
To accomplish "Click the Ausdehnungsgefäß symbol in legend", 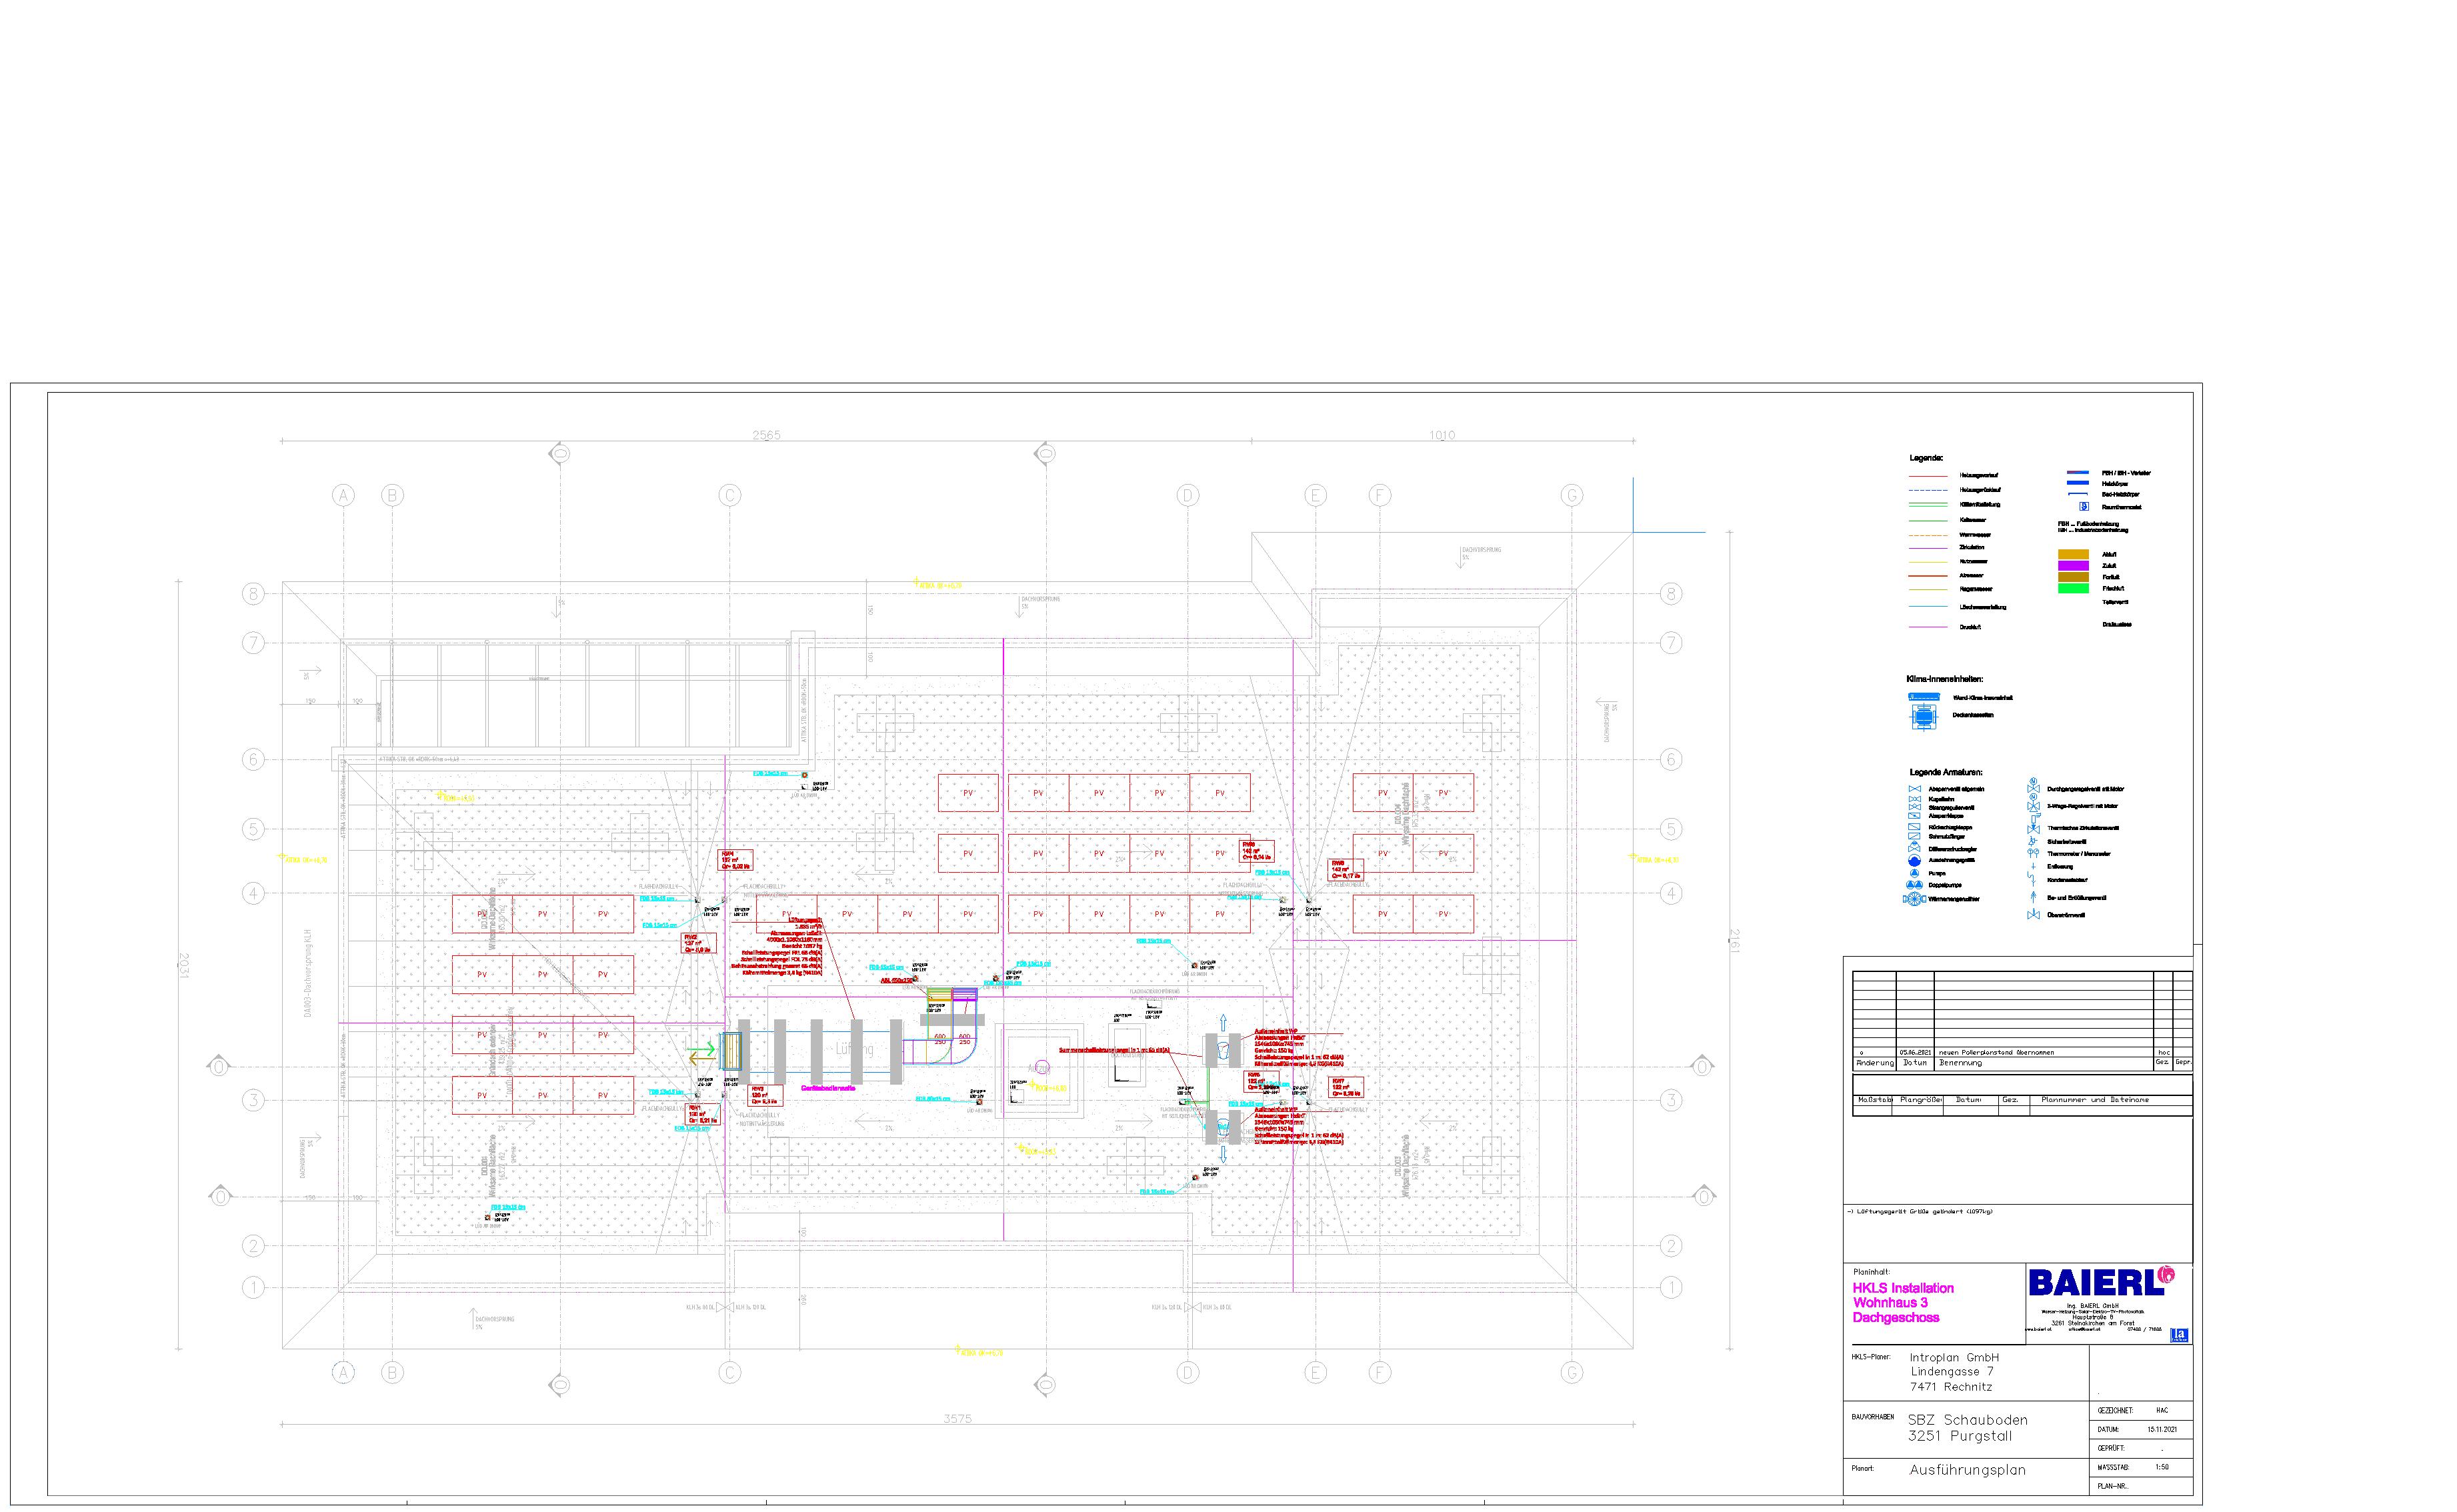I will click(x=1915, y=860).
